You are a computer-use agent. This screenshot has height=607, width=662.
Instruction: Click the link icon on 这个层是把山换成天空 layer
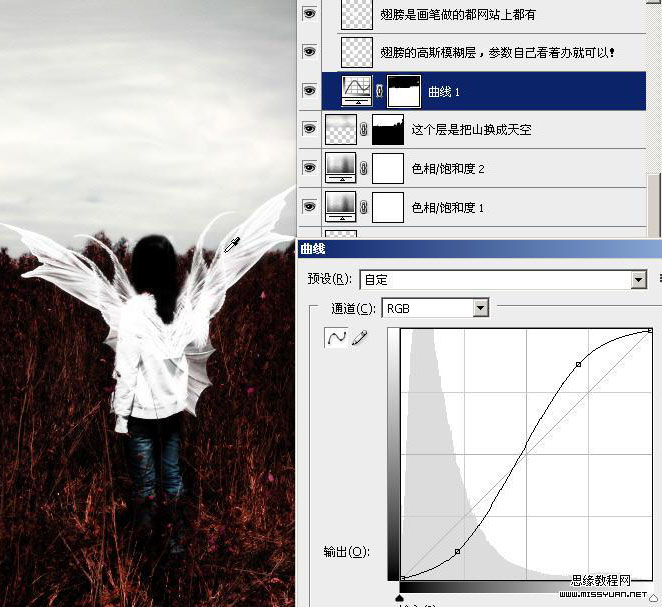(x=364, y=129)
